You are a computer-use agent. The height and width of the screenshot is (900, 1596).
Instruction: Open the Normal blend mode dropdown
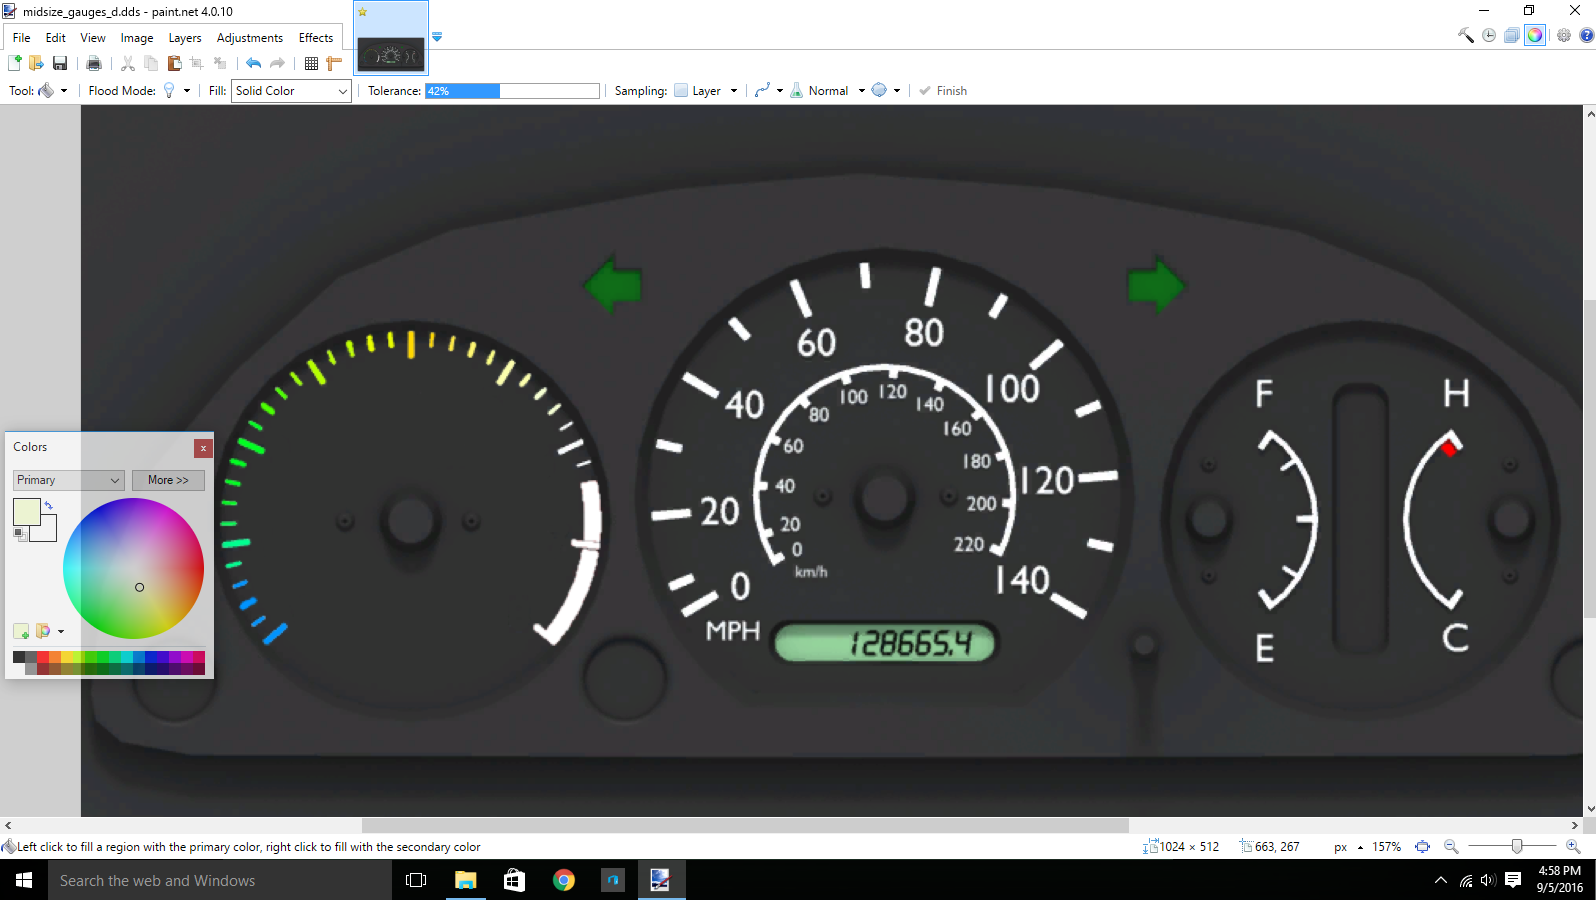coord(828,91)
